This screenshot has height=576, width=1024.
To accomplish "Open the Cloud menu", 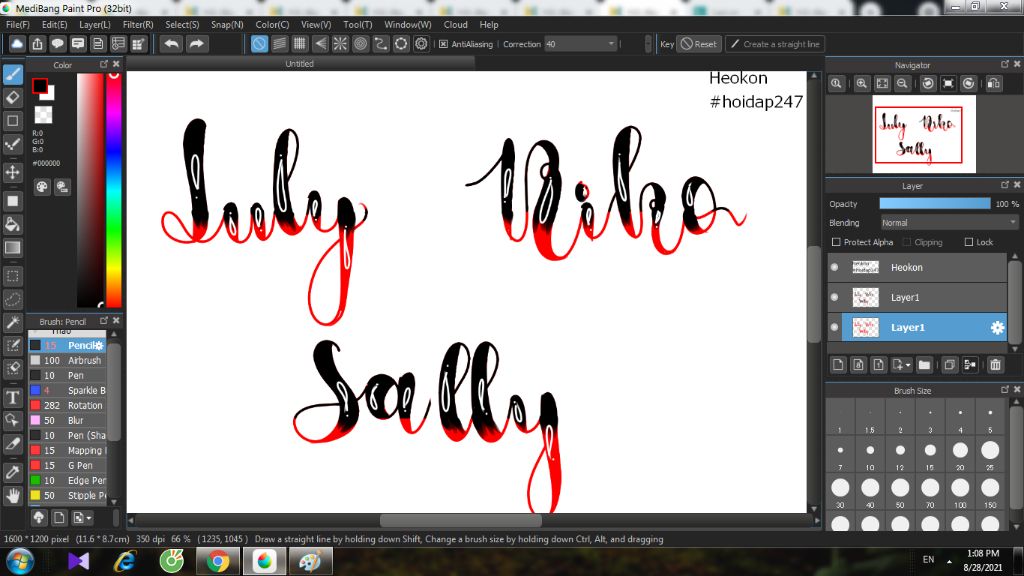I will (x=455, y=25).
